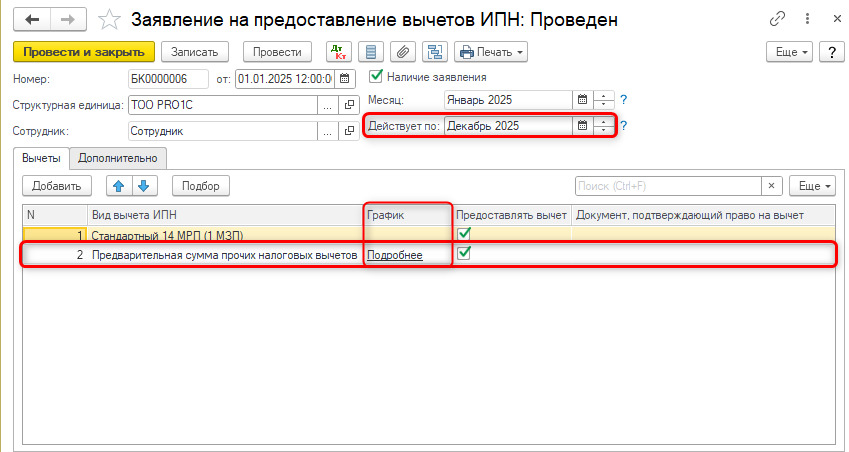Click the date field 01.01.2025
The width and height of the screenshot is (849, 452).
[x=285, y=78]
